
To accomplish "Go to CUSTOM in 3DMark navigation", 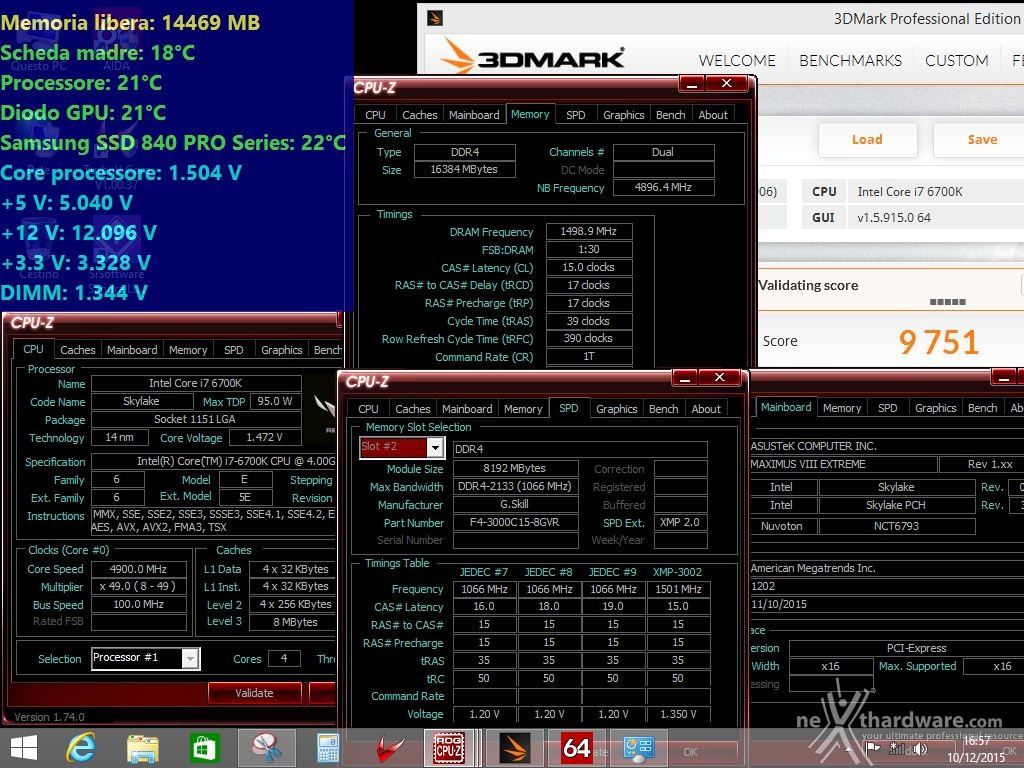I will pos(957,61).
